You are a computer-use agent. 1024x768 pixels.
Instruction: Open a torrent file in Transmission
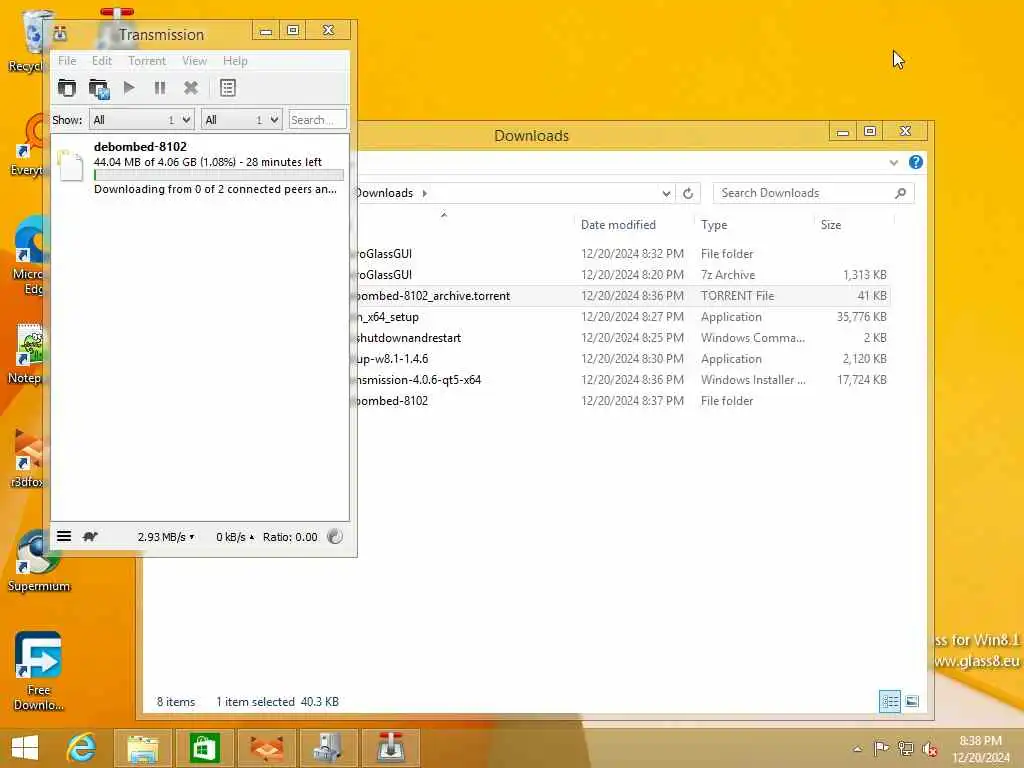[67, 88]
